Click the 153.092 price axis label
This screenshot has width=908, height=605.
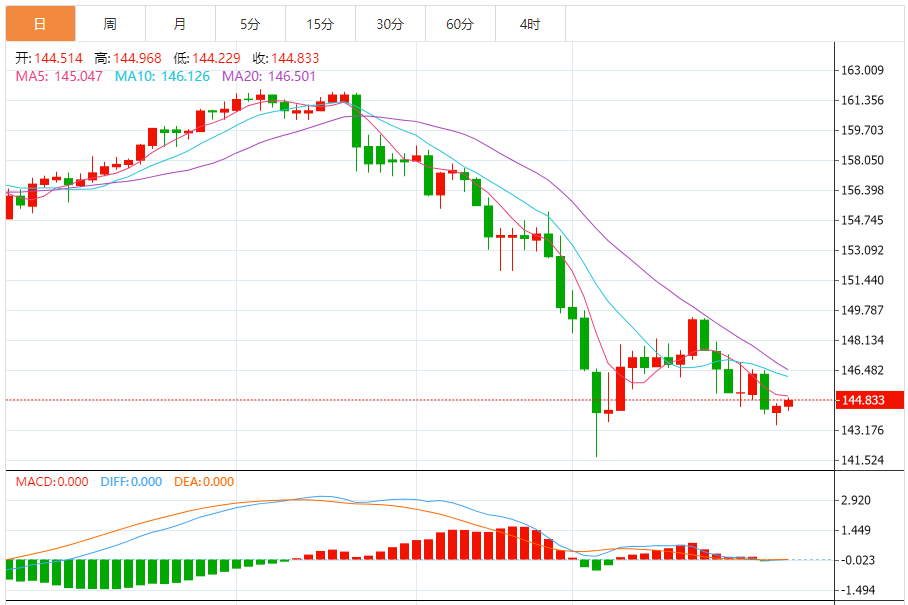862,250
